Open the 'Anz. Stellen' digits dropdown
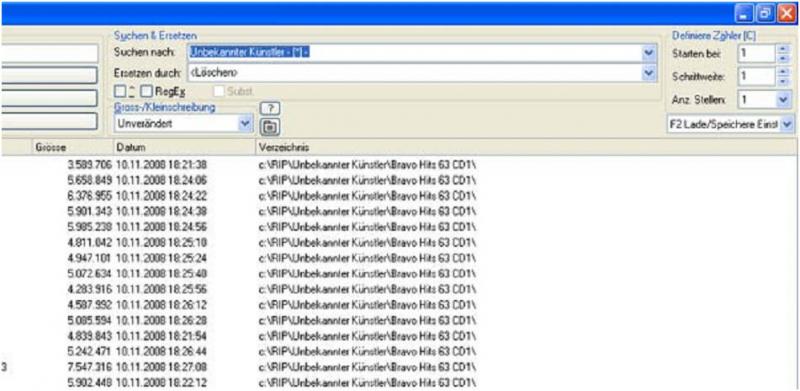The height and width of the screenshot is (391, 800). 783,100
